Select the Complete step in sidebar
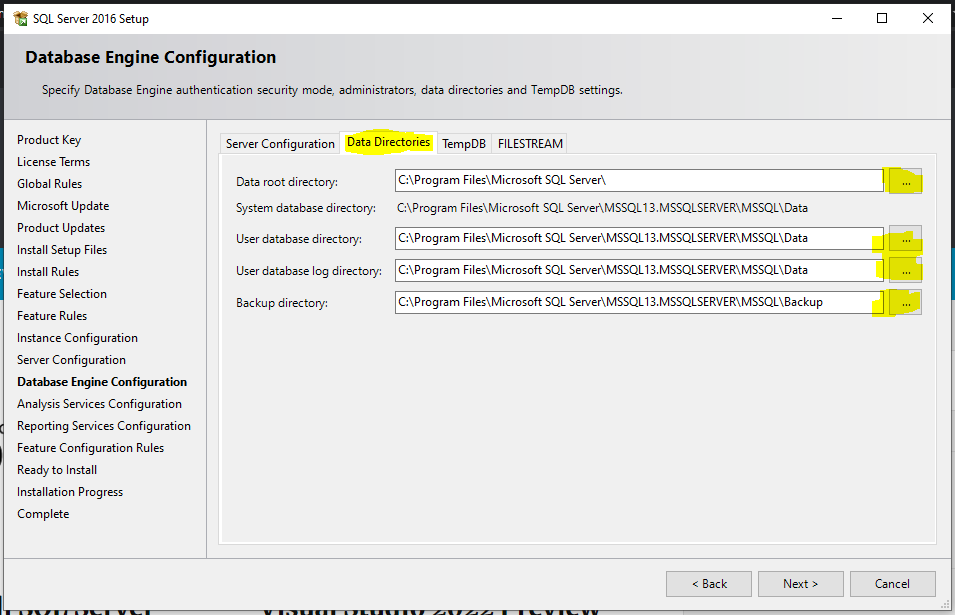 43,513
